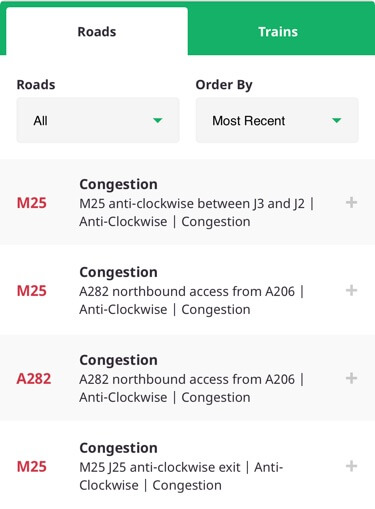Open Congestion heading of the A282 row

click(x=118, y=360)
